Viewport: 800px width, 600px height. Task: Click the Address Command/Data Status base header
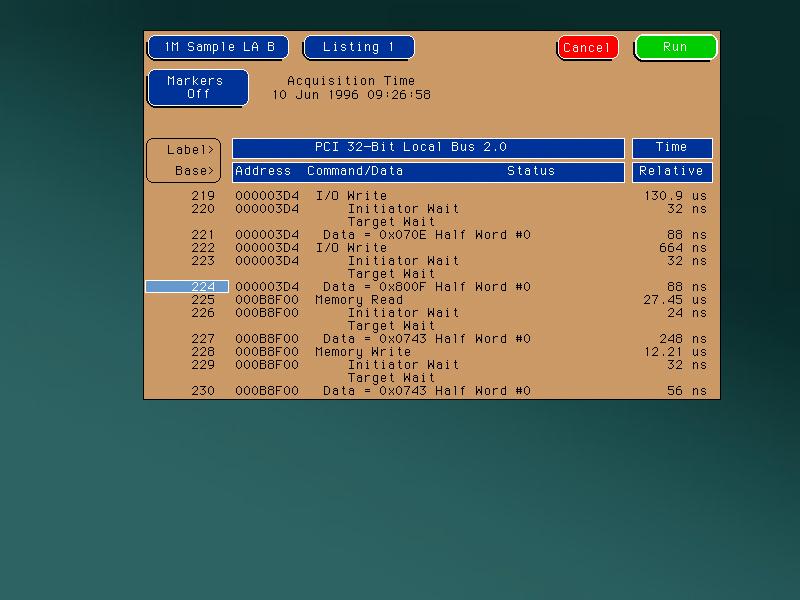coord(428,172)
